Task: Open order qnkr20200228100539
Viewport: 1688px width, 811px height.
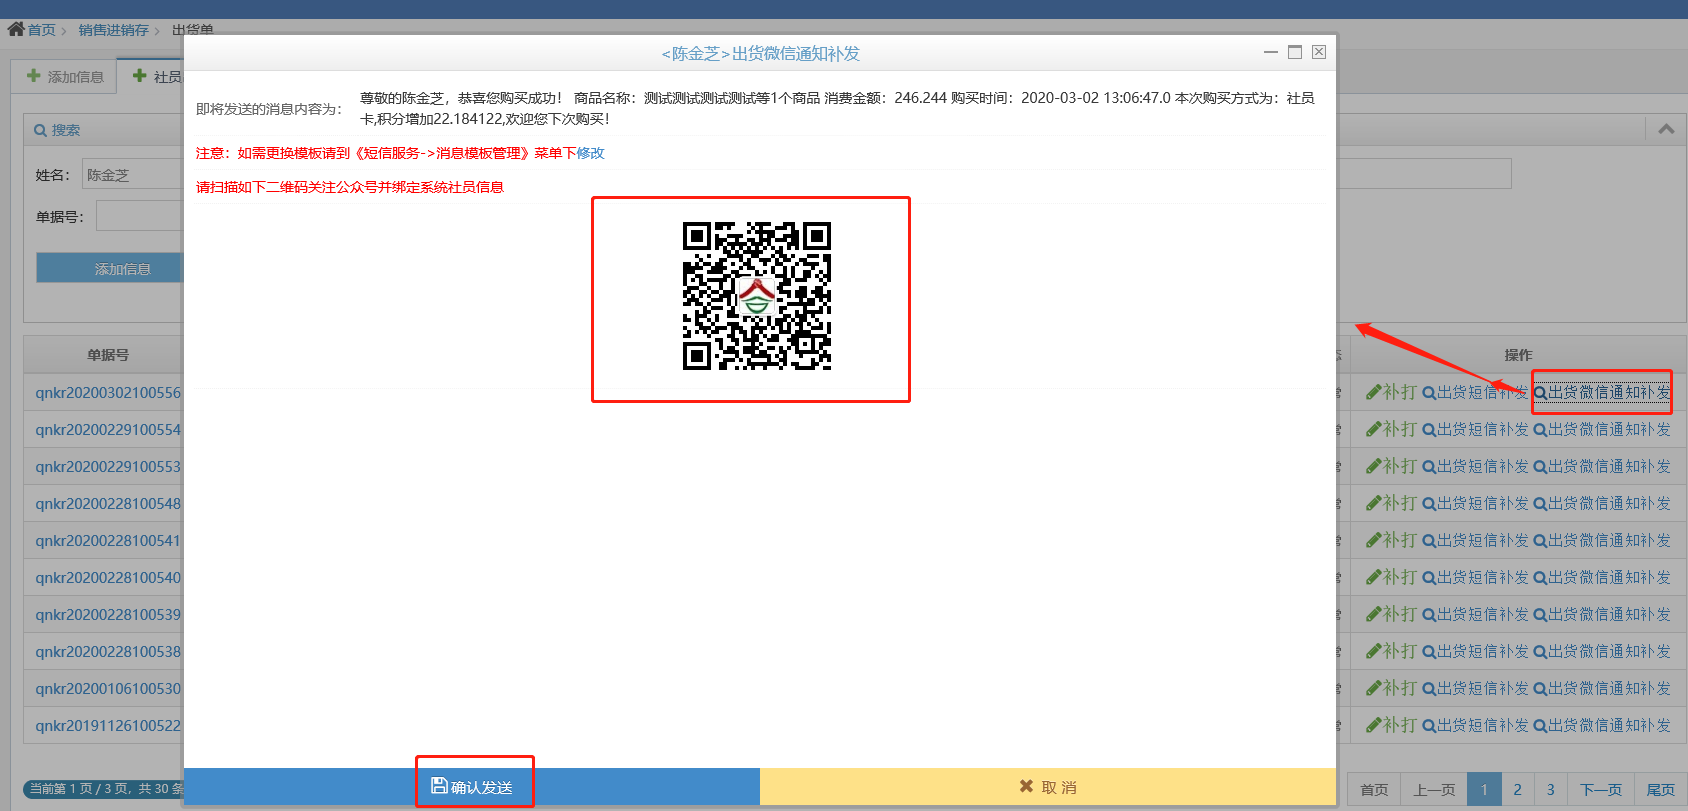Action: click(108, 615)
